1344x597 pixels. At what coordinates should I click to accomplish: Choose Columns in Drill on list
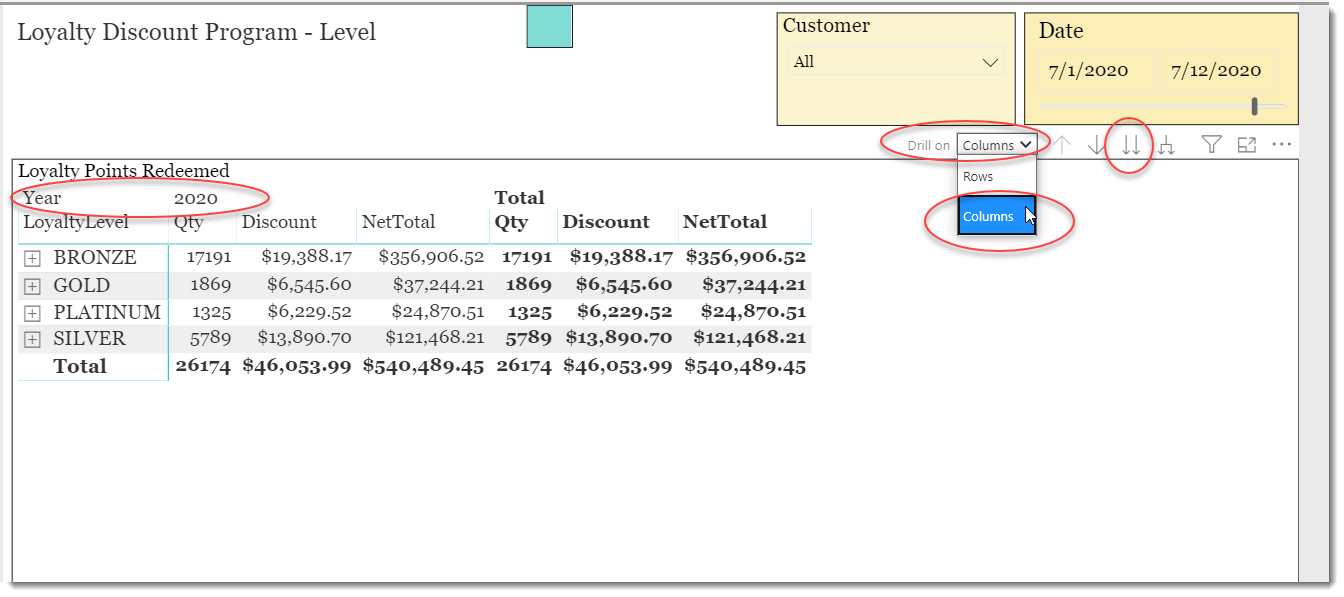click(996, 216)
